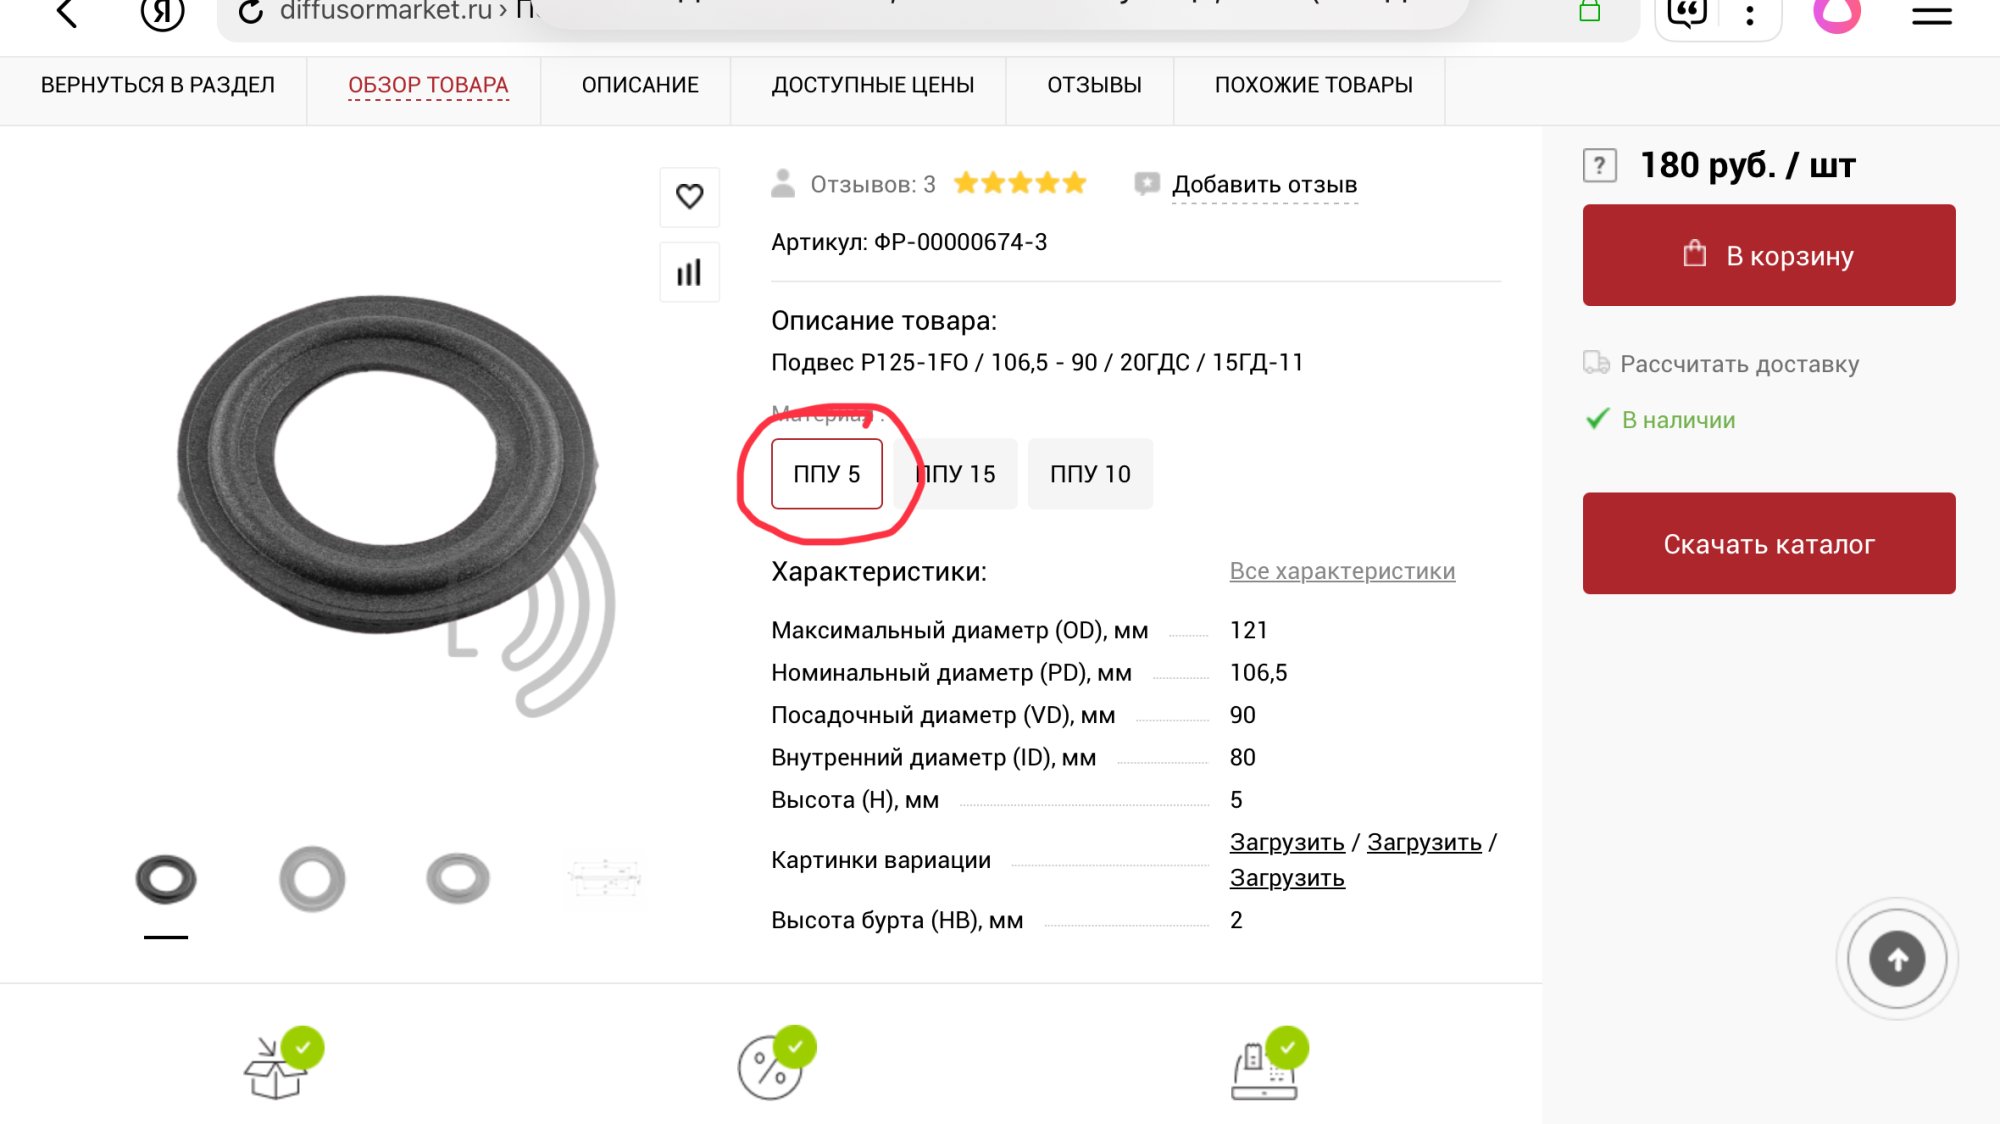Open the ДОСТУПНЫЕ ЦЕНЫ tab
2000x1124 pixels.
click(x=872, y=85)
